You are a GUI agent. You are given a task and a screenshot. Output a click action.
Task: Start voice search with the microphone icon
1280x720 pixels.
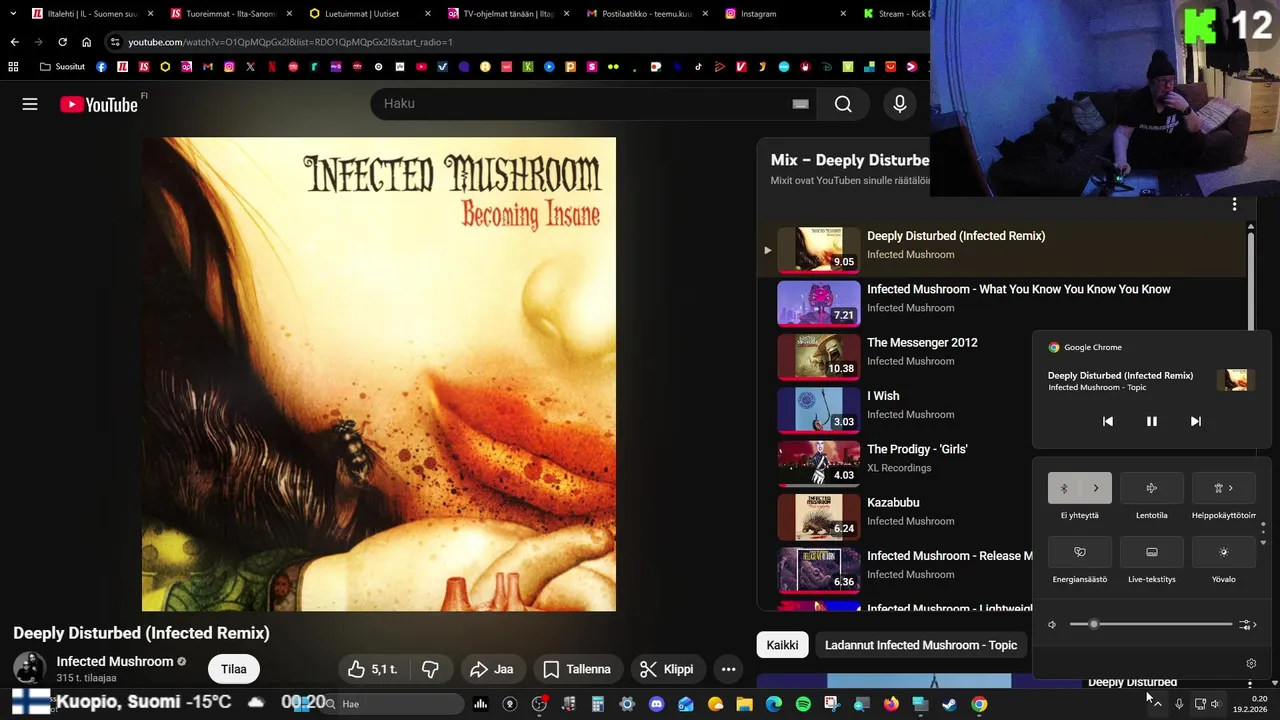(900, 104)
